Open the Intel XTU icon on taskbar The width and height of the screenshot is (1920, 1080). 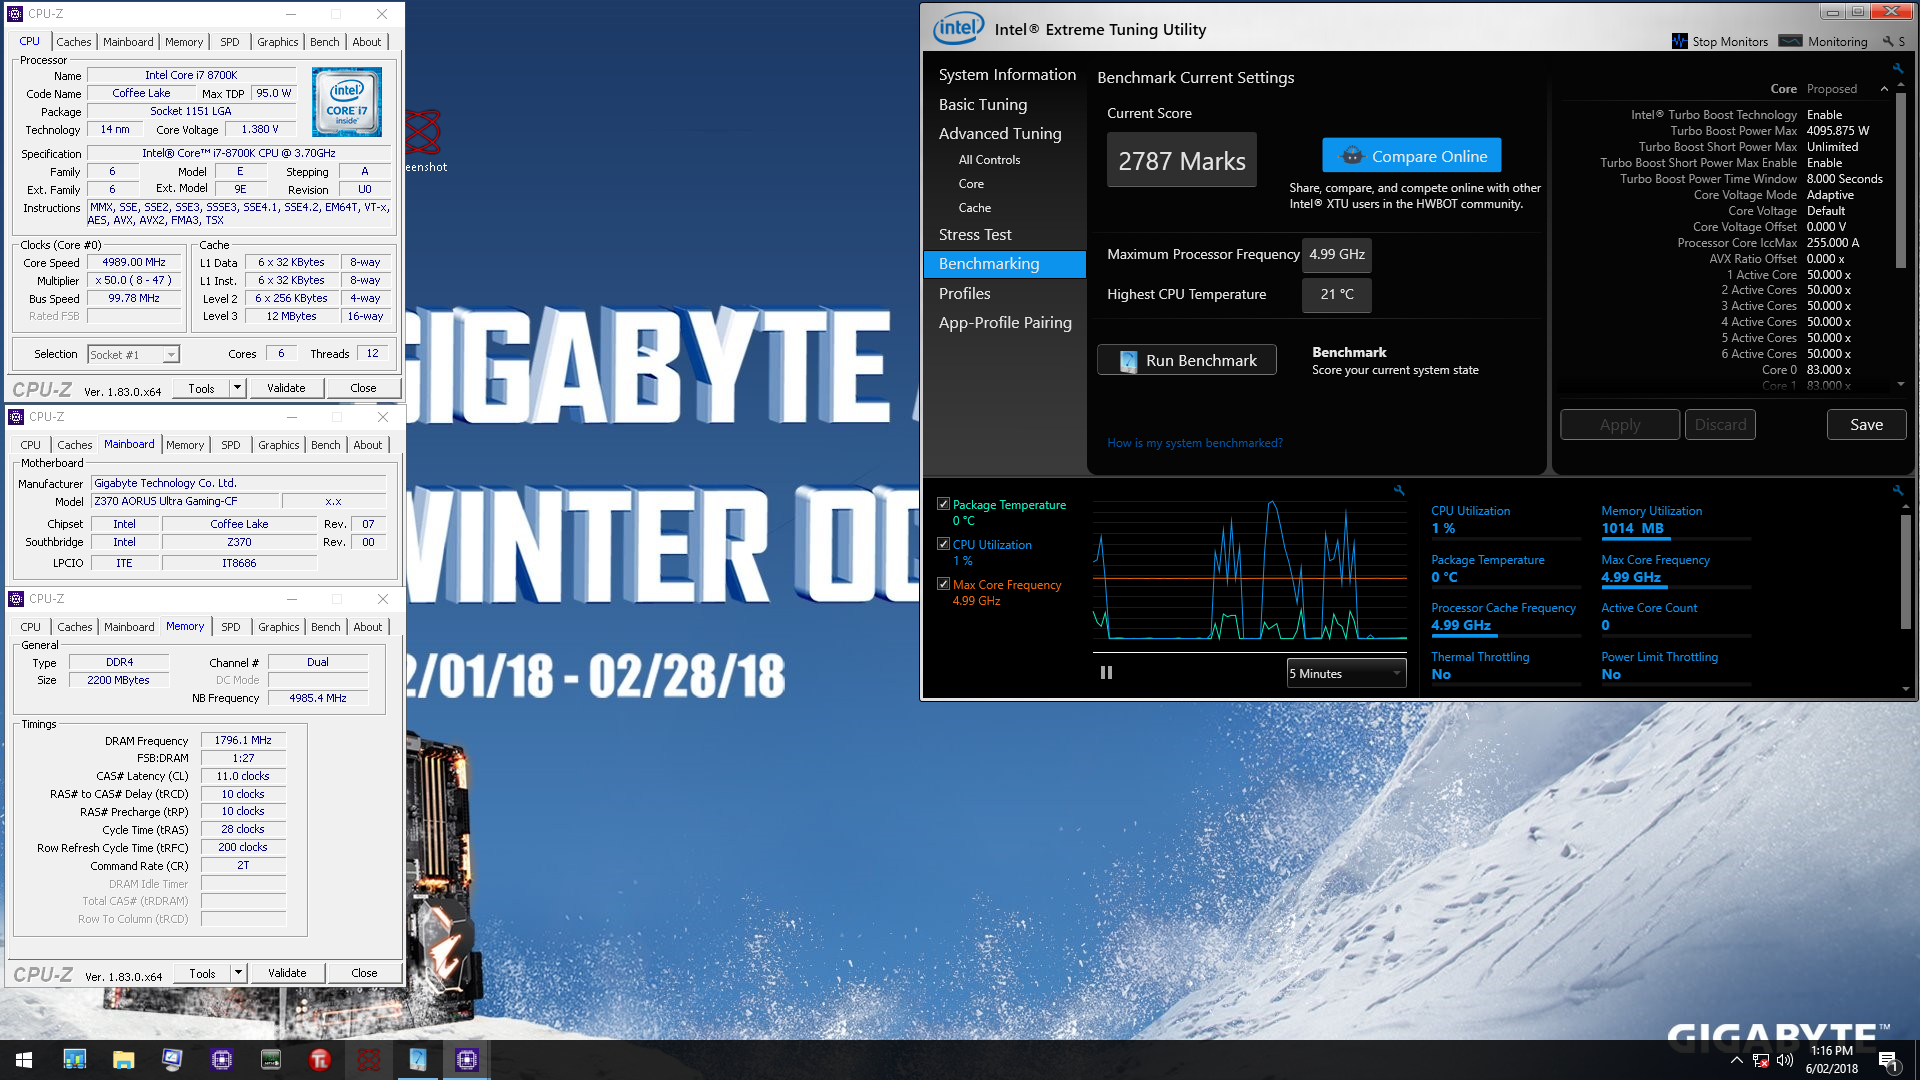[x=417, y=1060]
